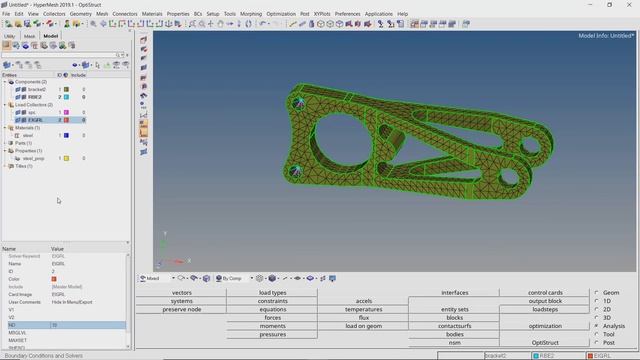The height and width of the screenshot is (360, 640).
Task: Switch to the Mask tab
Action: click(x=29, y=36)
